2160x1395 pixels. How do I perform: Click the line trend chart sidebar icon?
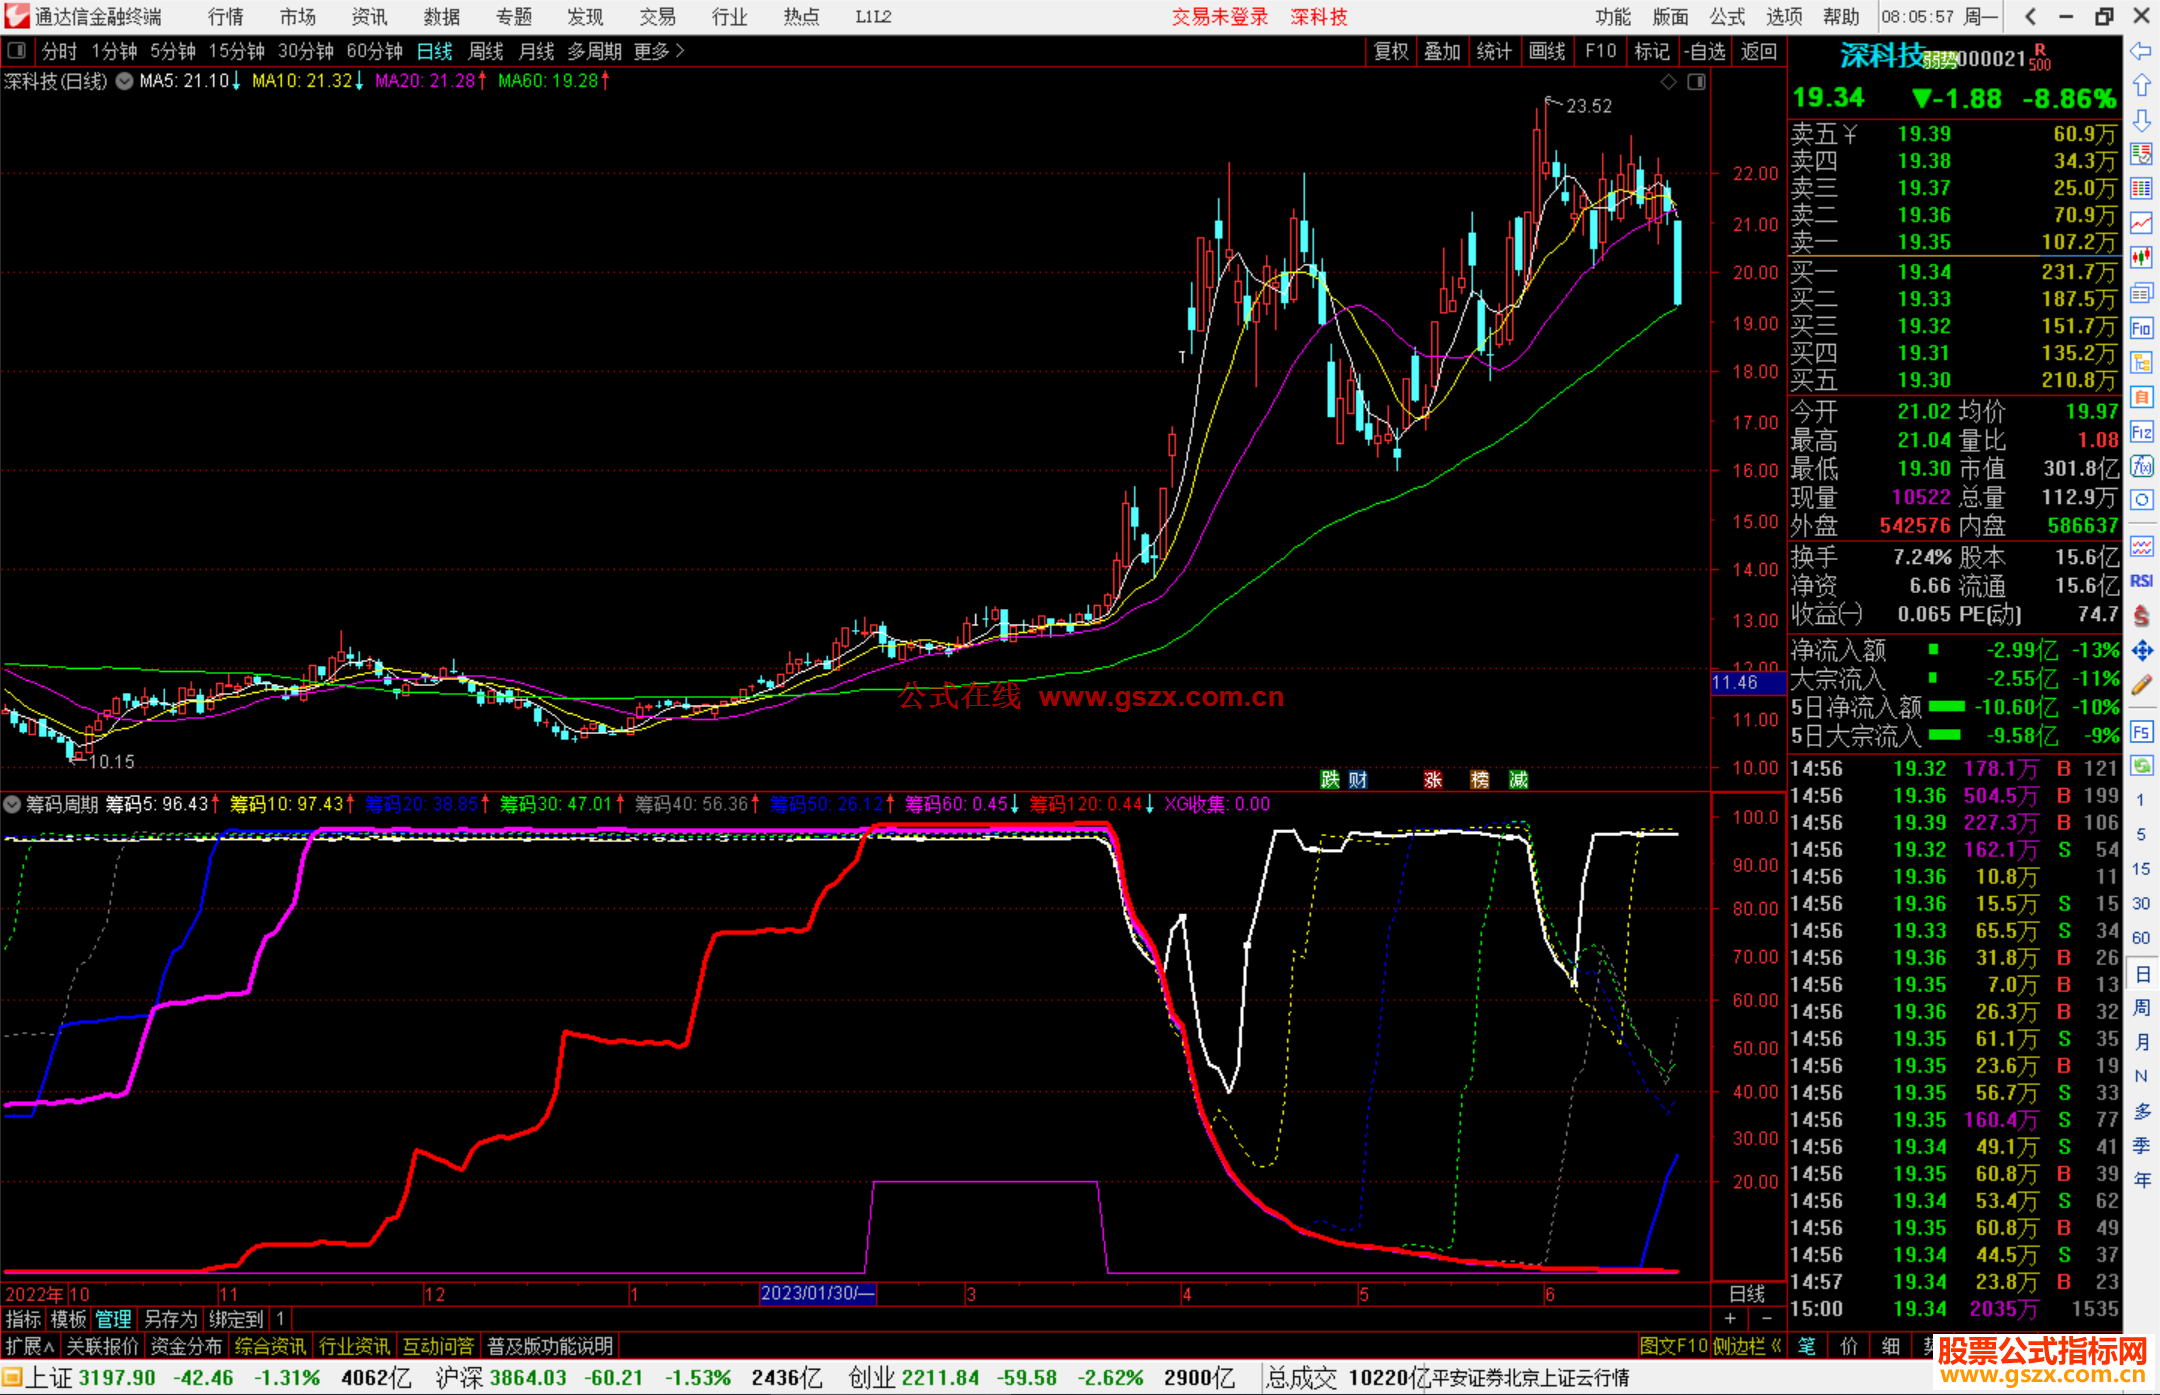(x=2141, y=224)
